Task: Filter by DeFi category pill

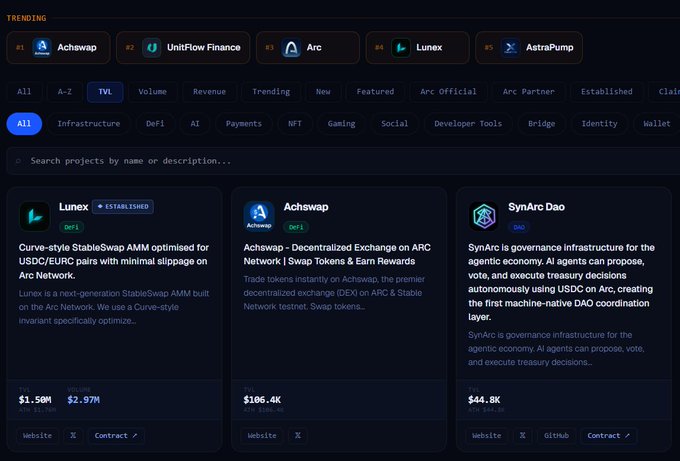Action: tap(155, 124)
